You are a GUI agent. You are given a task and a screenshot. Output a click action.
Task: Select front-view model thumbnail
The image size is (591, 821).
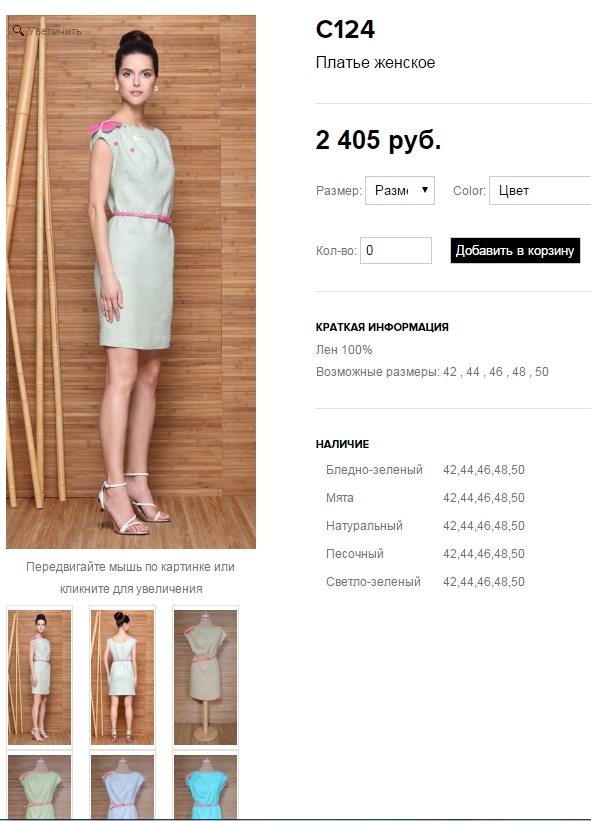pyautogui.click(x=39, y=676)
